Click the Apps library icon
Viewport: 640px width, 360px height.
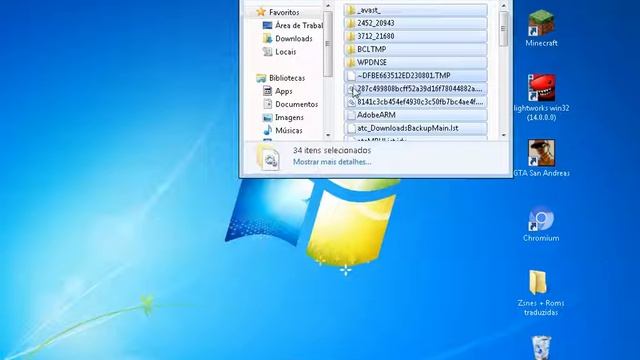267,91
